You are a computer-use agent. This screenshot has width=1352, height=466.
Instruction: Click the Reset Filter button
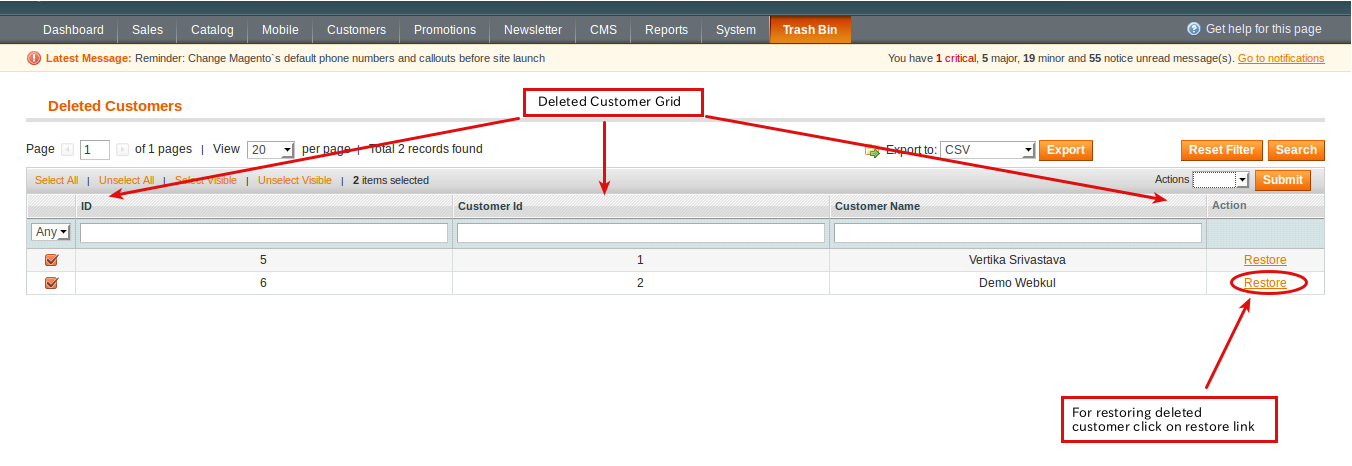(1222, 150)
